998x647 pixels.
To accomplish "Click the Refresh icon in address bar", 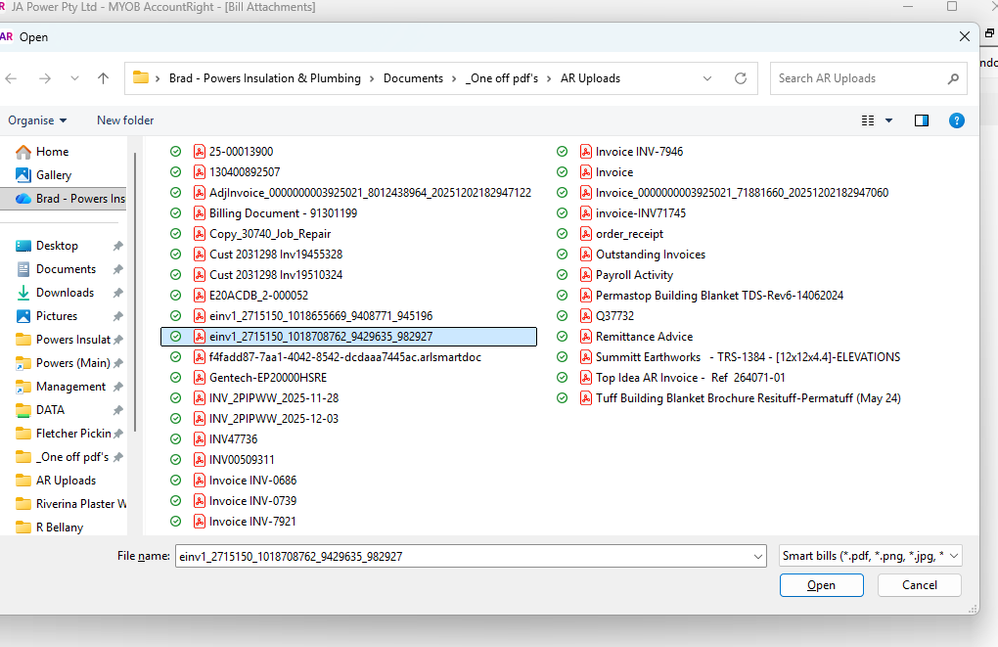I will tap(740, 78).
